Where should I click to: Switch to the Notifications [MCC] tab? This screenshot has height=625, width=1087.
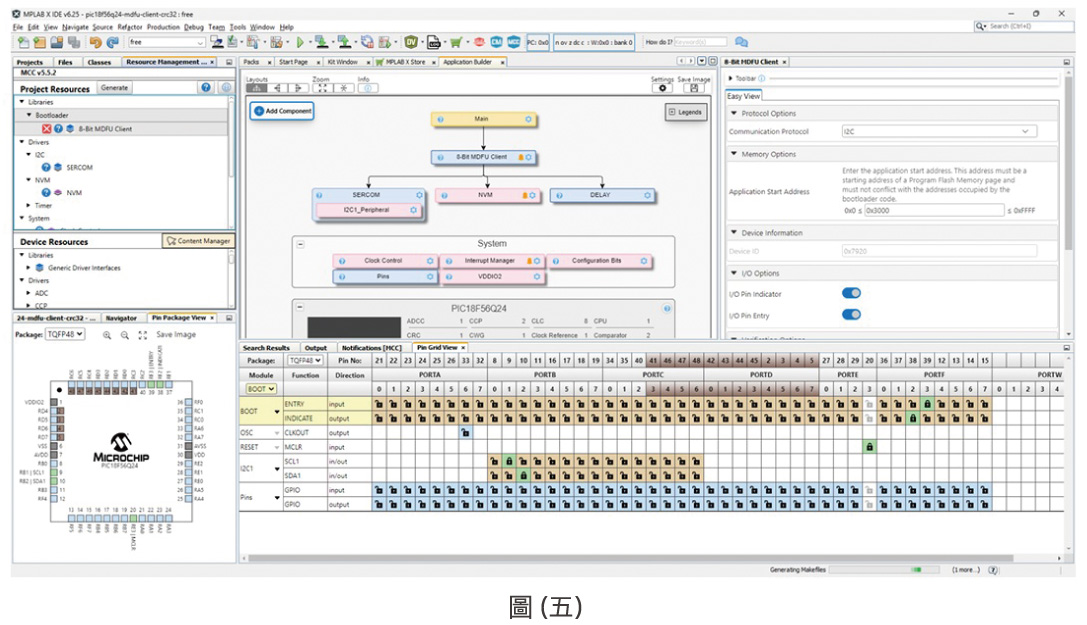[x=371, y=348]
